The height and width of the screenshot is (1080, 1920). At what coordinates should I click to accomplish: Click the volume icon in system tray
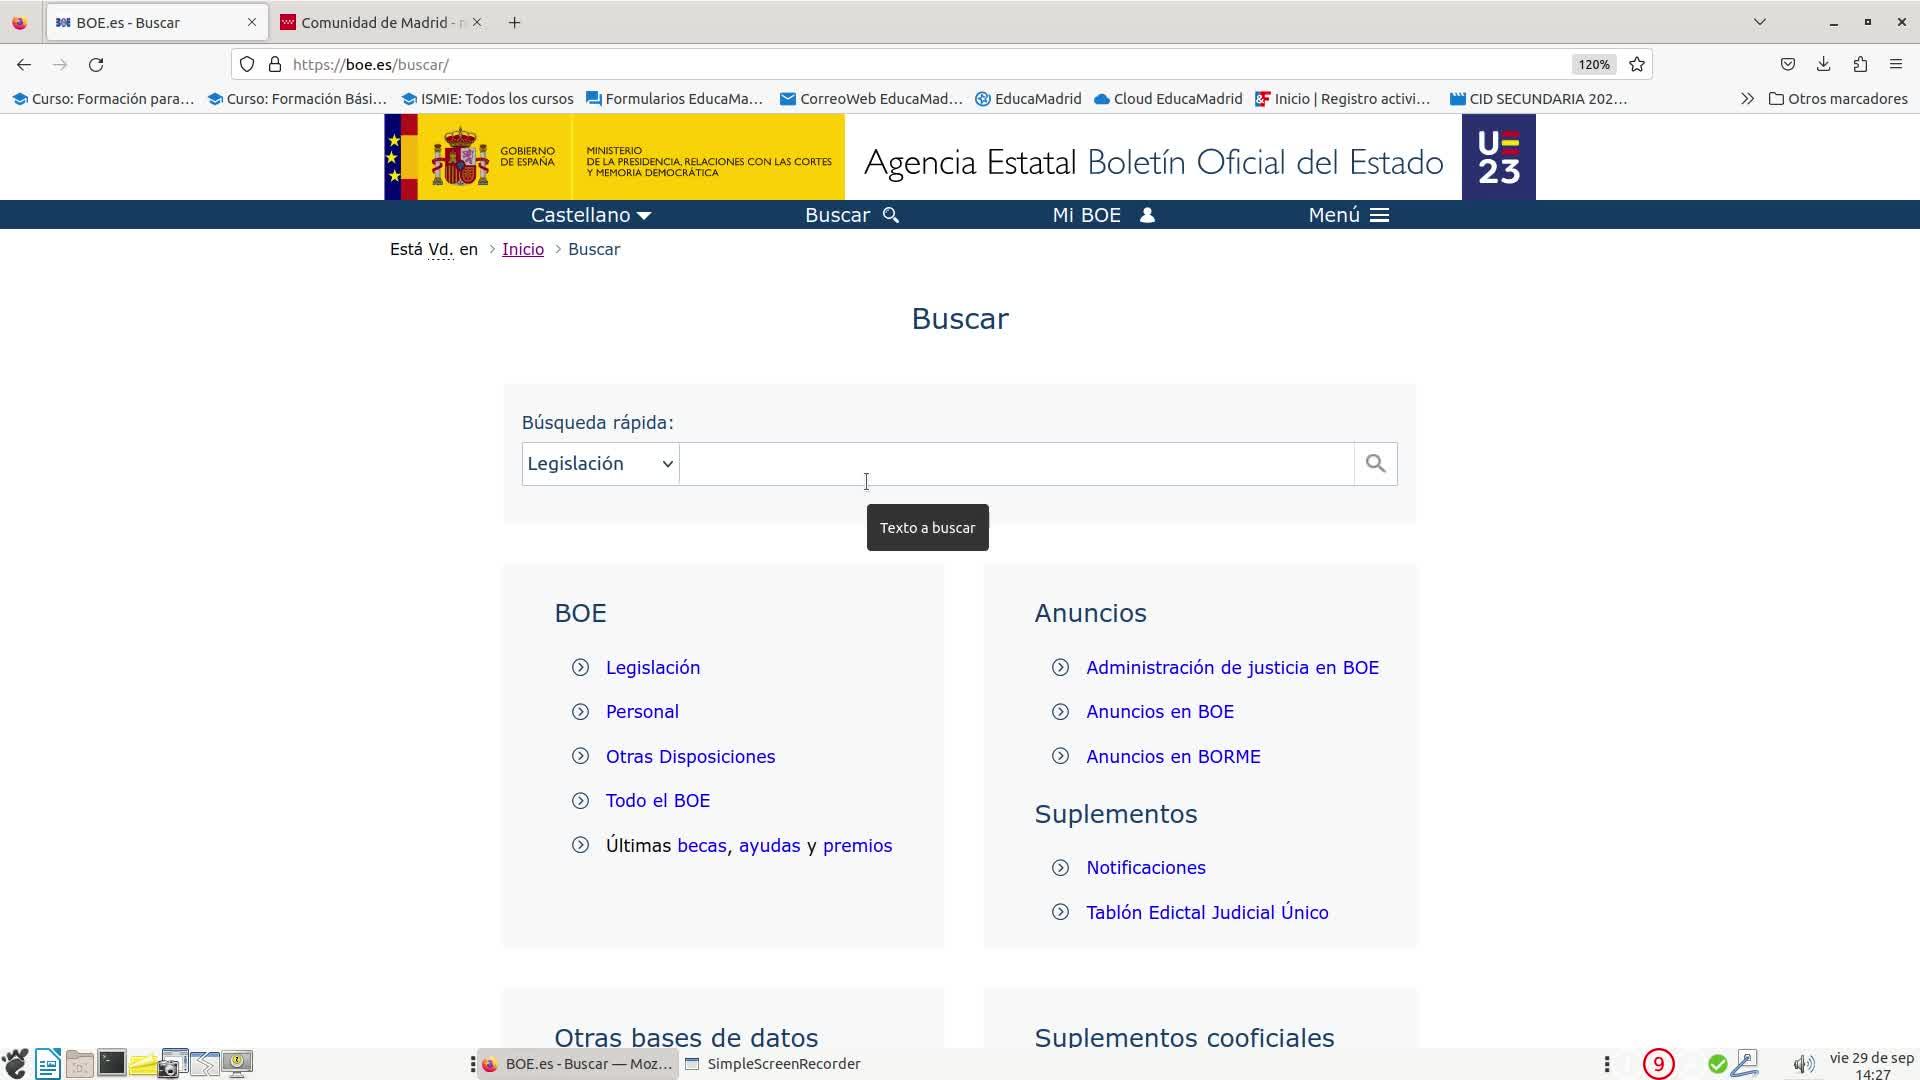(1803, 1064)
